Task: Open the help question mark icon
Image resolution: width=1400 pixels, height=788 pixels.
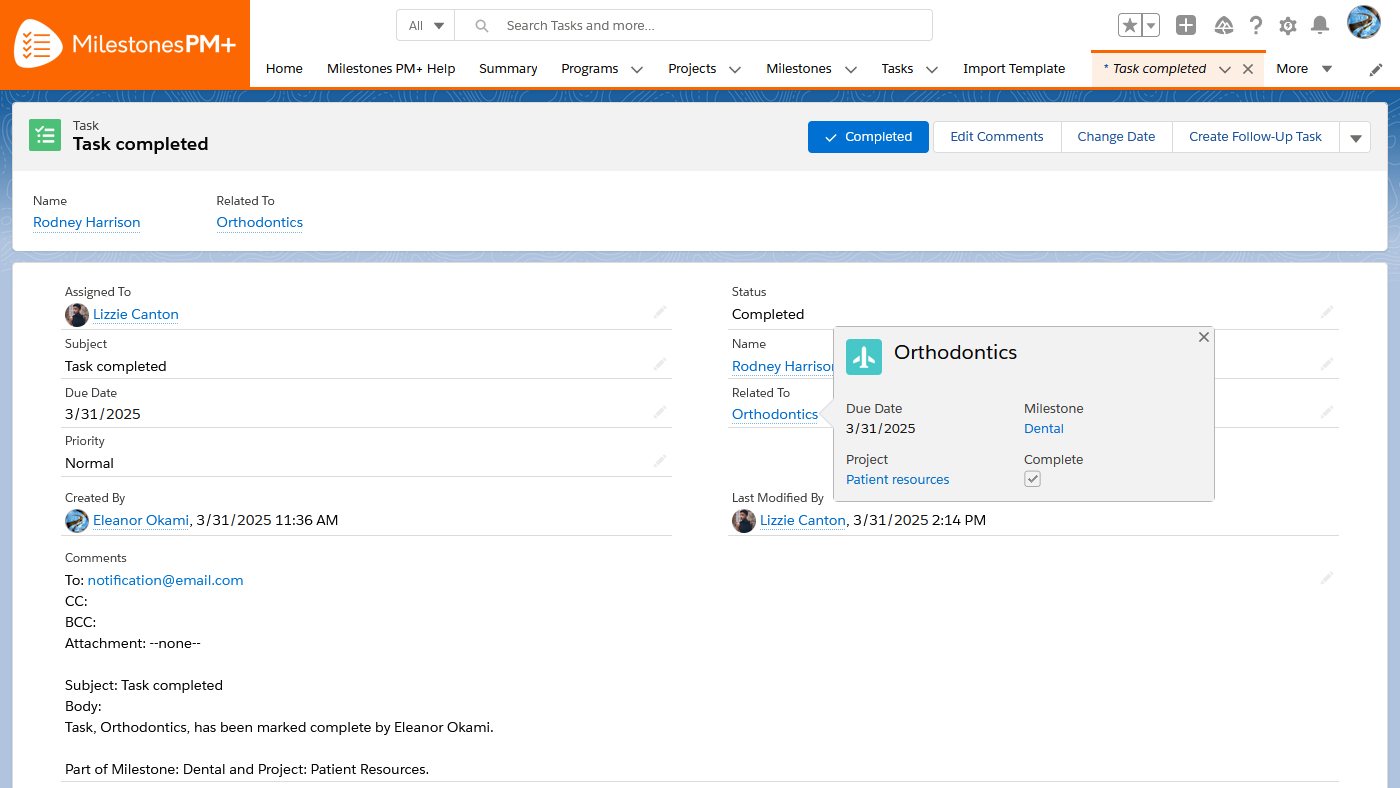Action: pyautogui.click(x=1256, y=26)
